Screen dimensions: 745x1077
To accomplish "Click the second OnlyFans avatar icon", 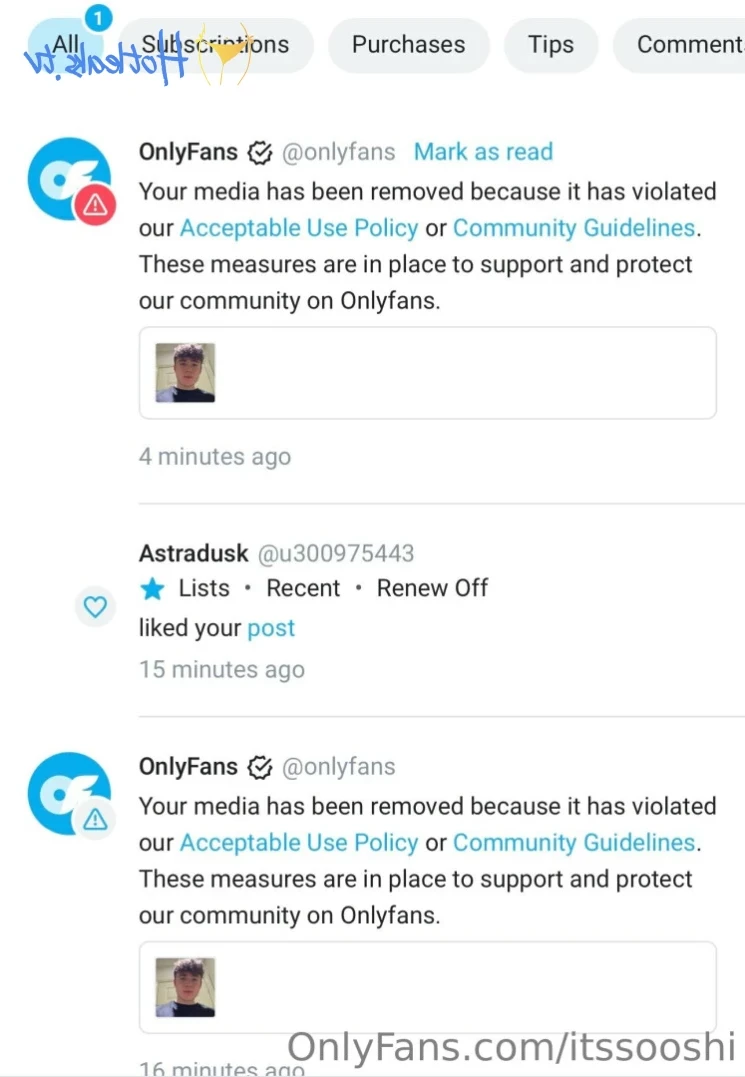I will point(66,792).
